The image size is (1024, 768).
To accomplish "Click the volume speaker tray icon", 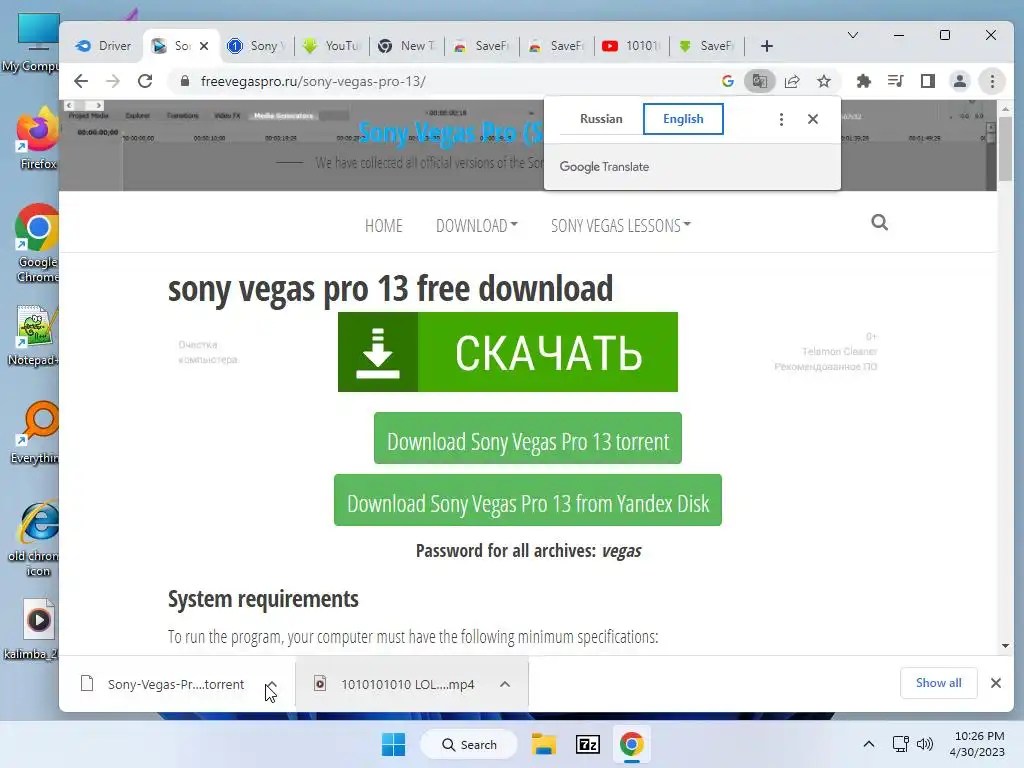I will pyautogui.click(x=925, y=744).
